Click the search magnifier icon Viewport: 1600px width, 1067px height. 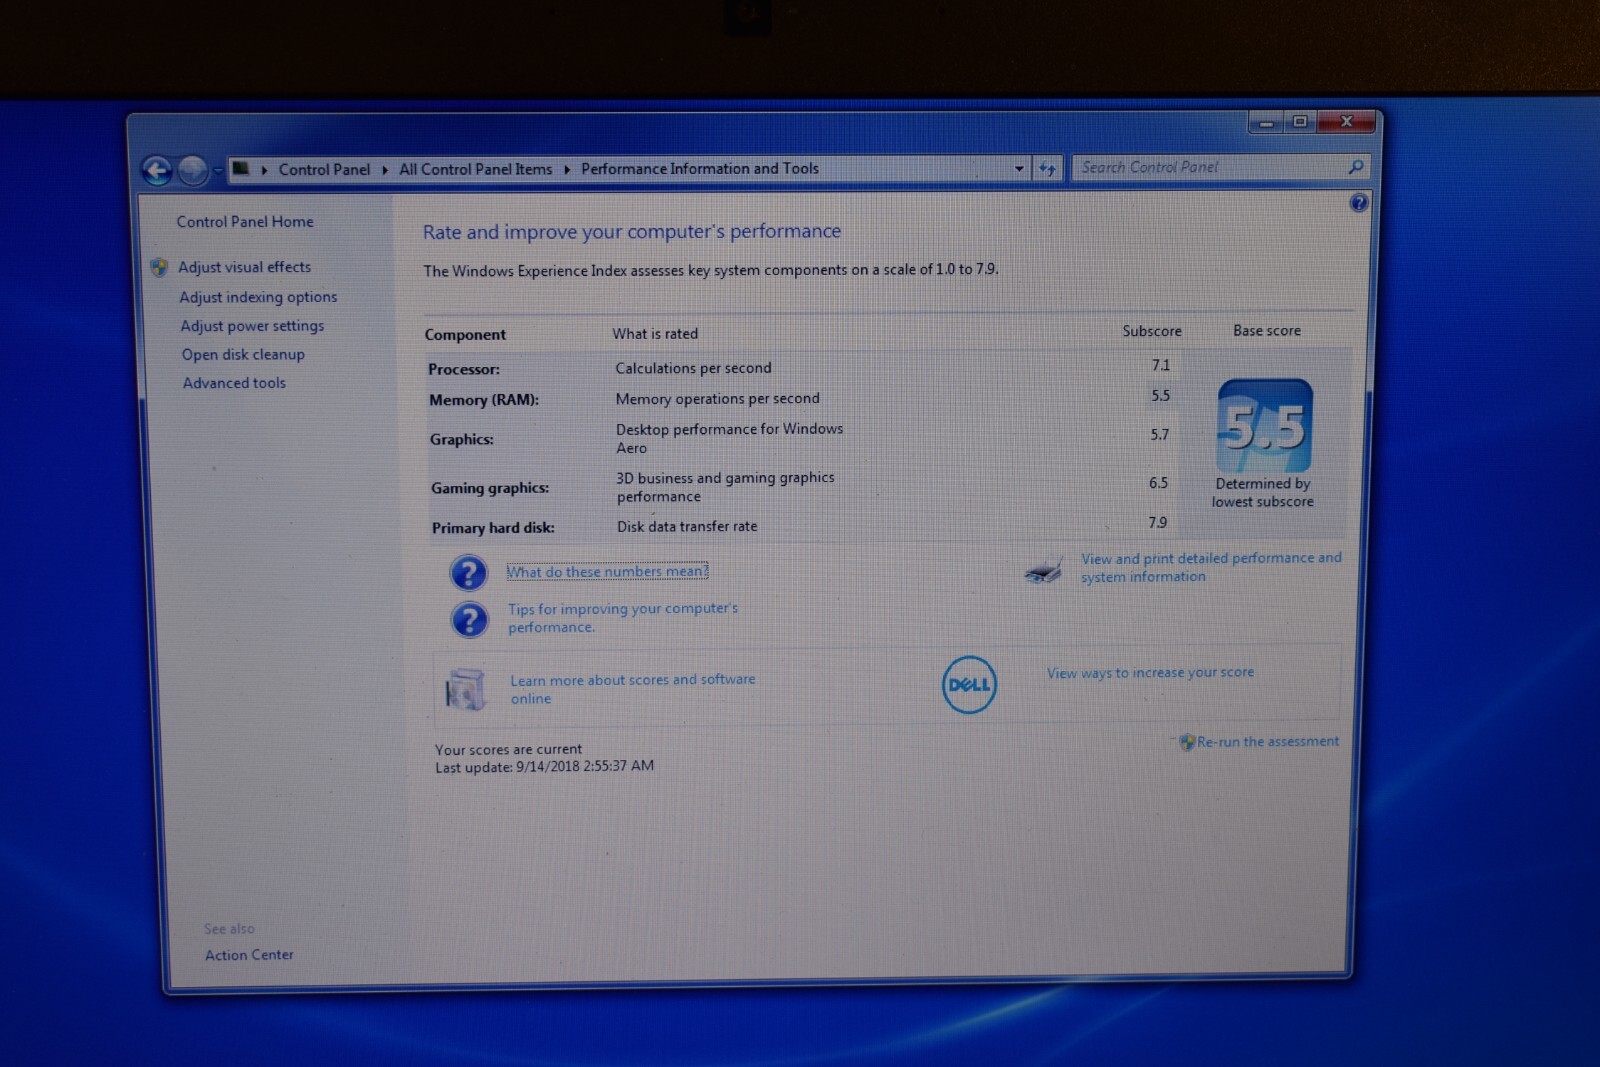1356,167
